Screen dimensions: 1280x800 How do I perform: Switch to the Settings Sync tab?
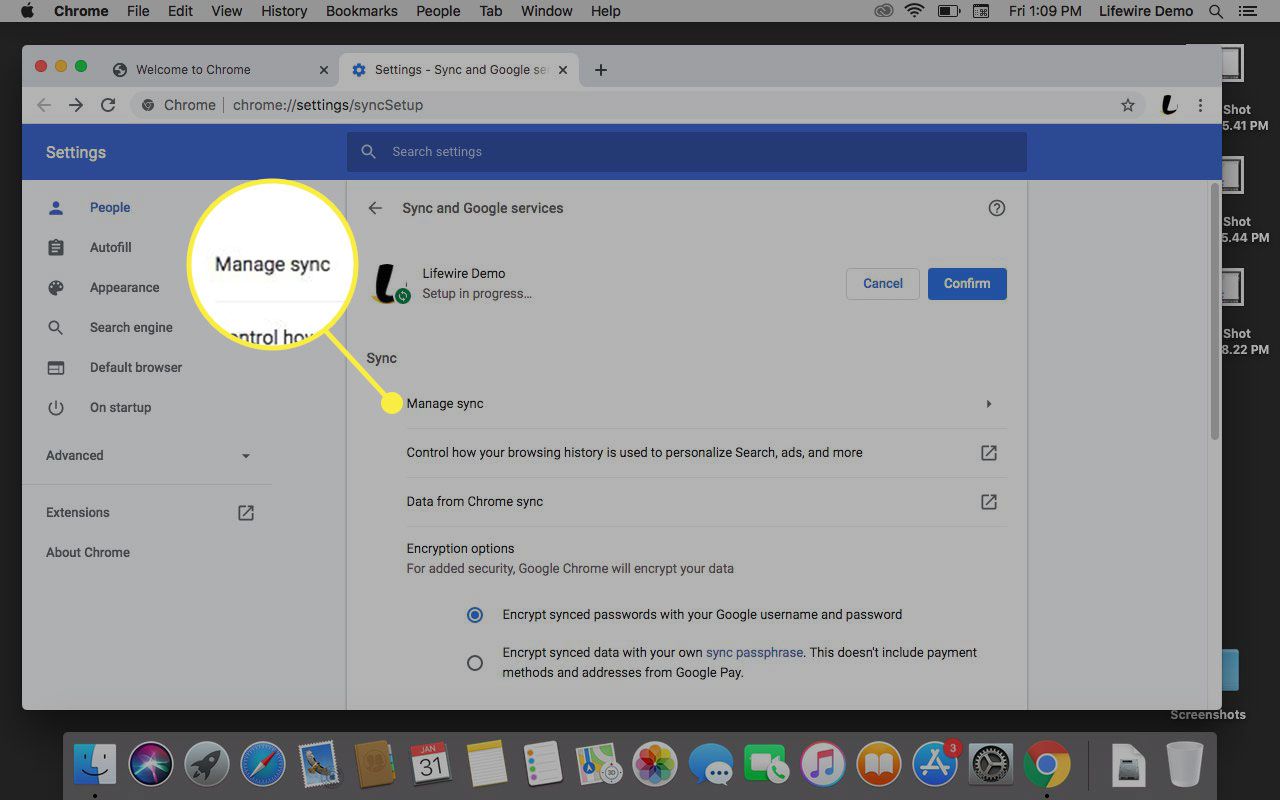(x=458, y=70)
